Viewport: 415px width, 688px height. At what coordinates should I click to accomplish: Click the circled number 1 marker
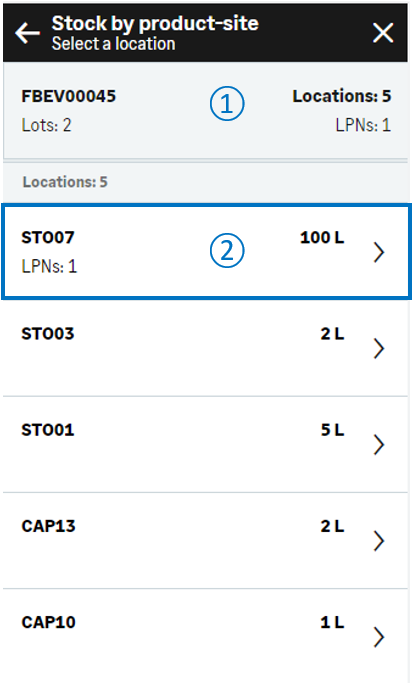[227, 104]
